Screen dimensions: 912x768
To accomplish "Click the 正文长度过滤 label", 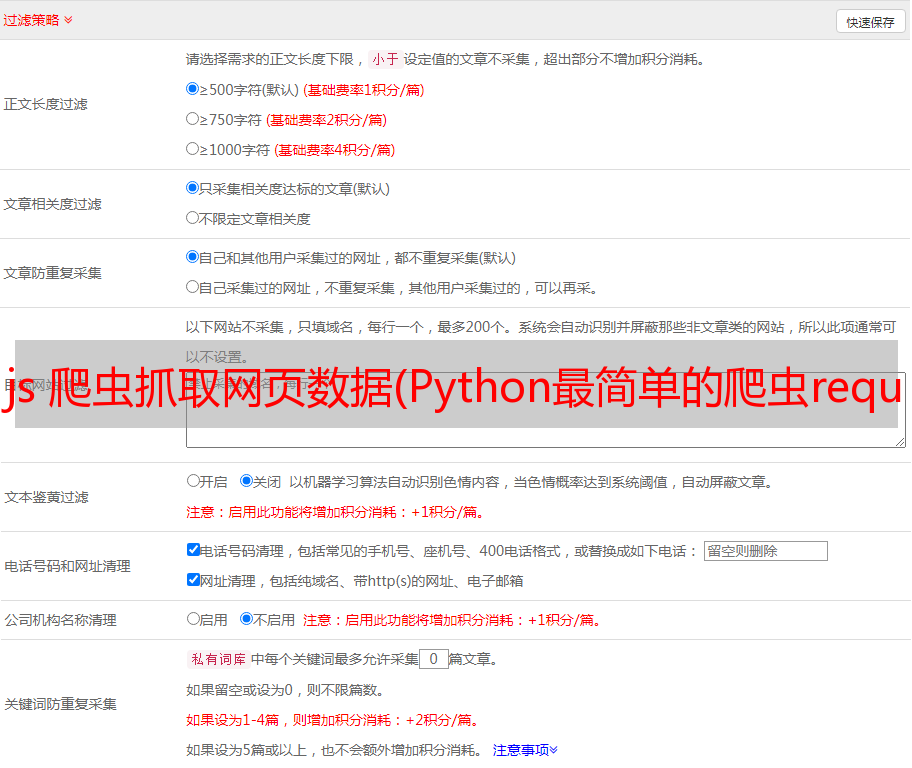I will (x=45, y=104).
